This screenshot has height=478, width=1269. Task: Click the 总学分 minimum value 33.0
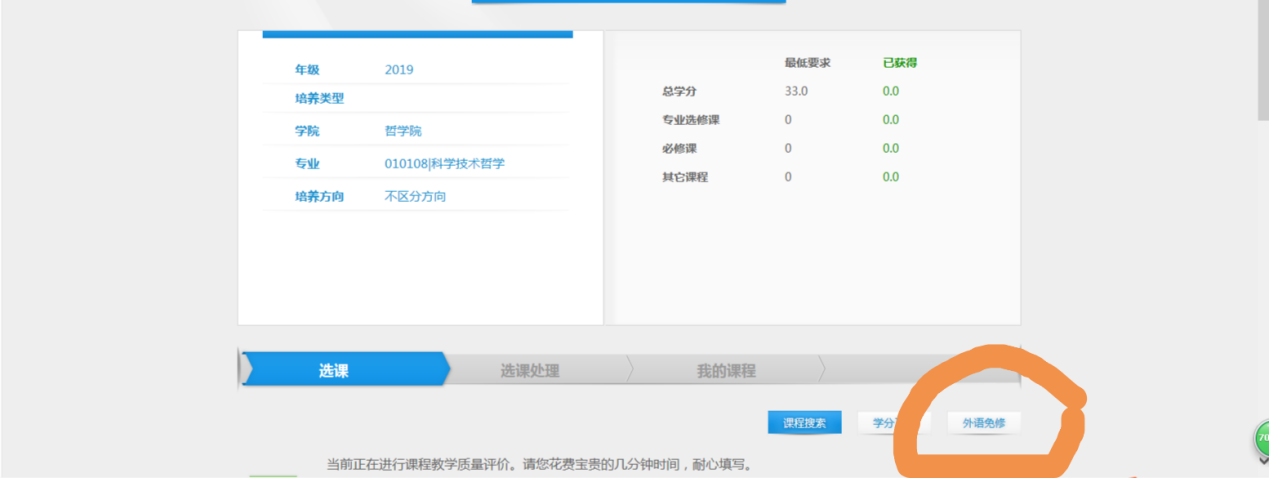(x=796, y=92)
